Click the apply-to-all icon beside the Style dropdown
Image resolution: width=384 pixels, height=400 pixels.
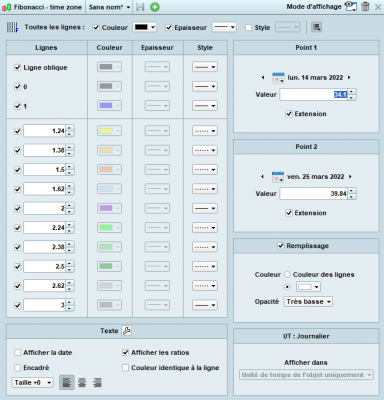[316, 27]
